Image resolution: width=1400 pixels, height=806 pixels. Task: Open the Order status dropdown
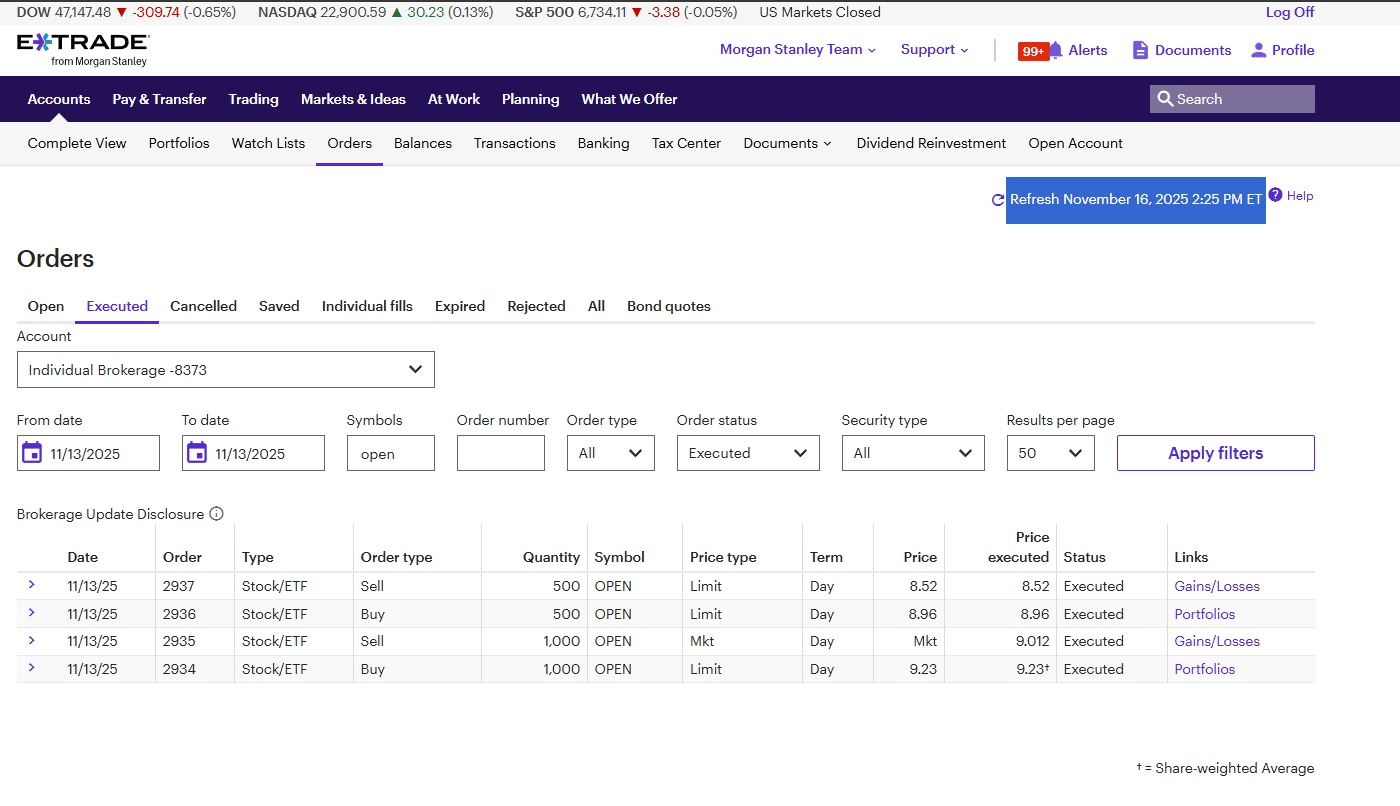pos(748,453)
